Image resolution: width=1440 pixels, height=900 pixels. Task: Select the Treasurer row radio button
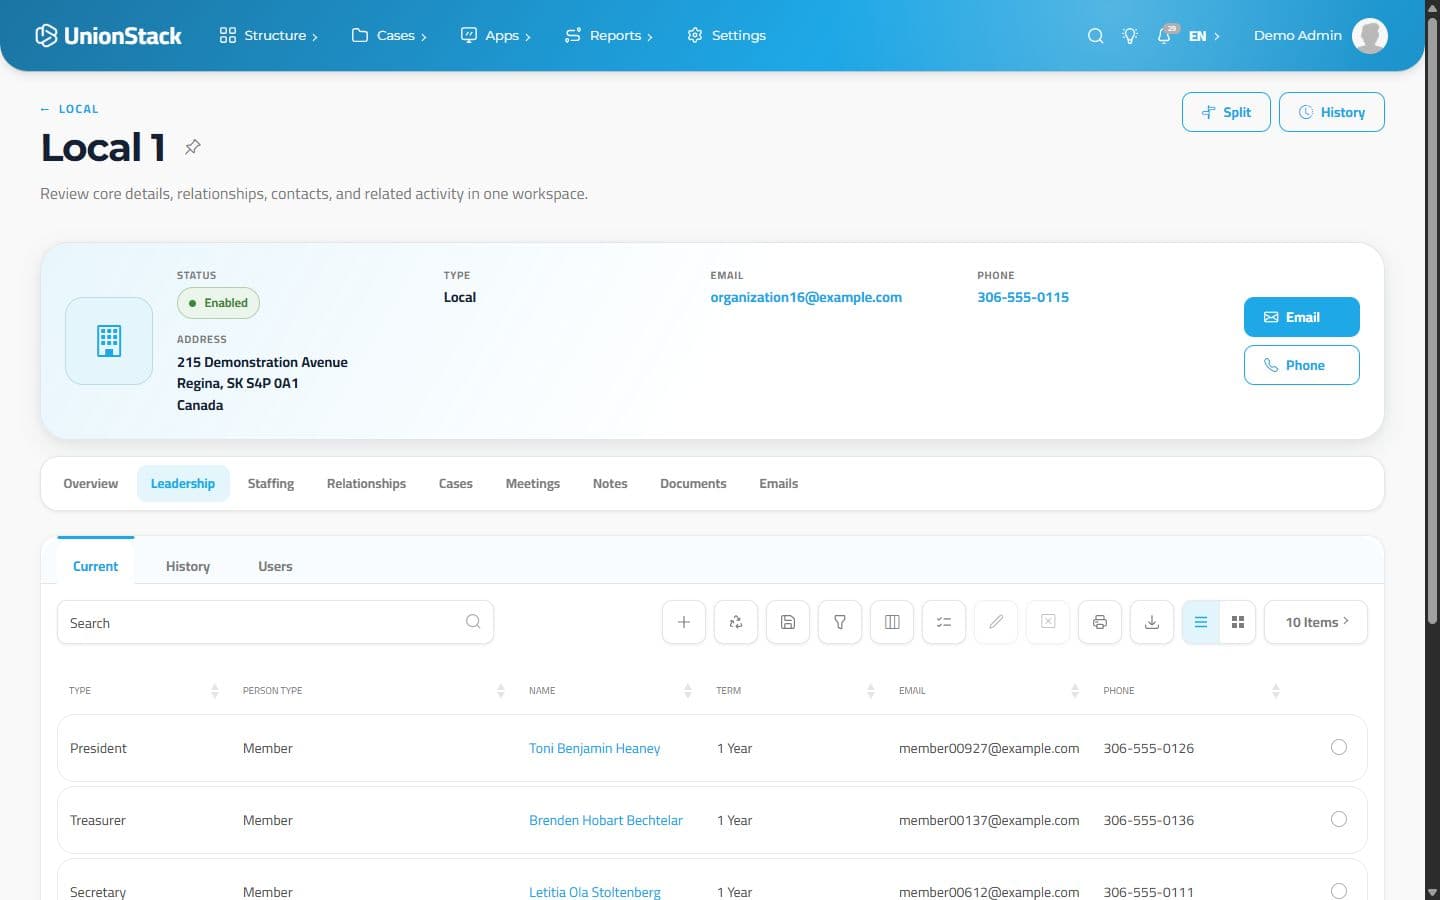tap(1339, 819)
